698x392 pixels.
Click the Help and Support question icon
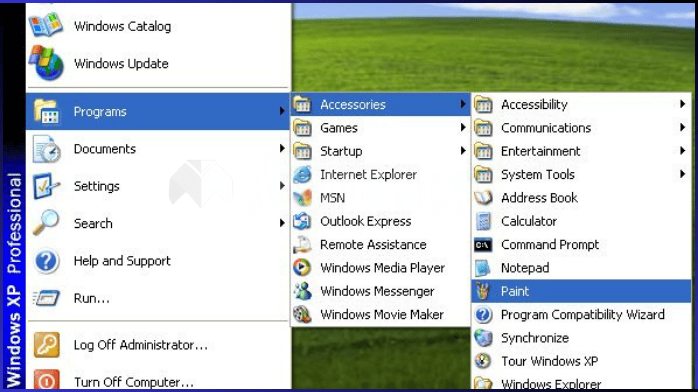[x=46, y=261]
